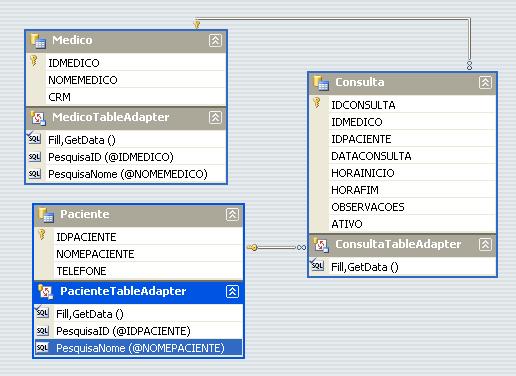The height and width of the screenshot is (376, 516).
Task: Click the PacienteTableAdapter icon
Action: click(x=46, y=292)
